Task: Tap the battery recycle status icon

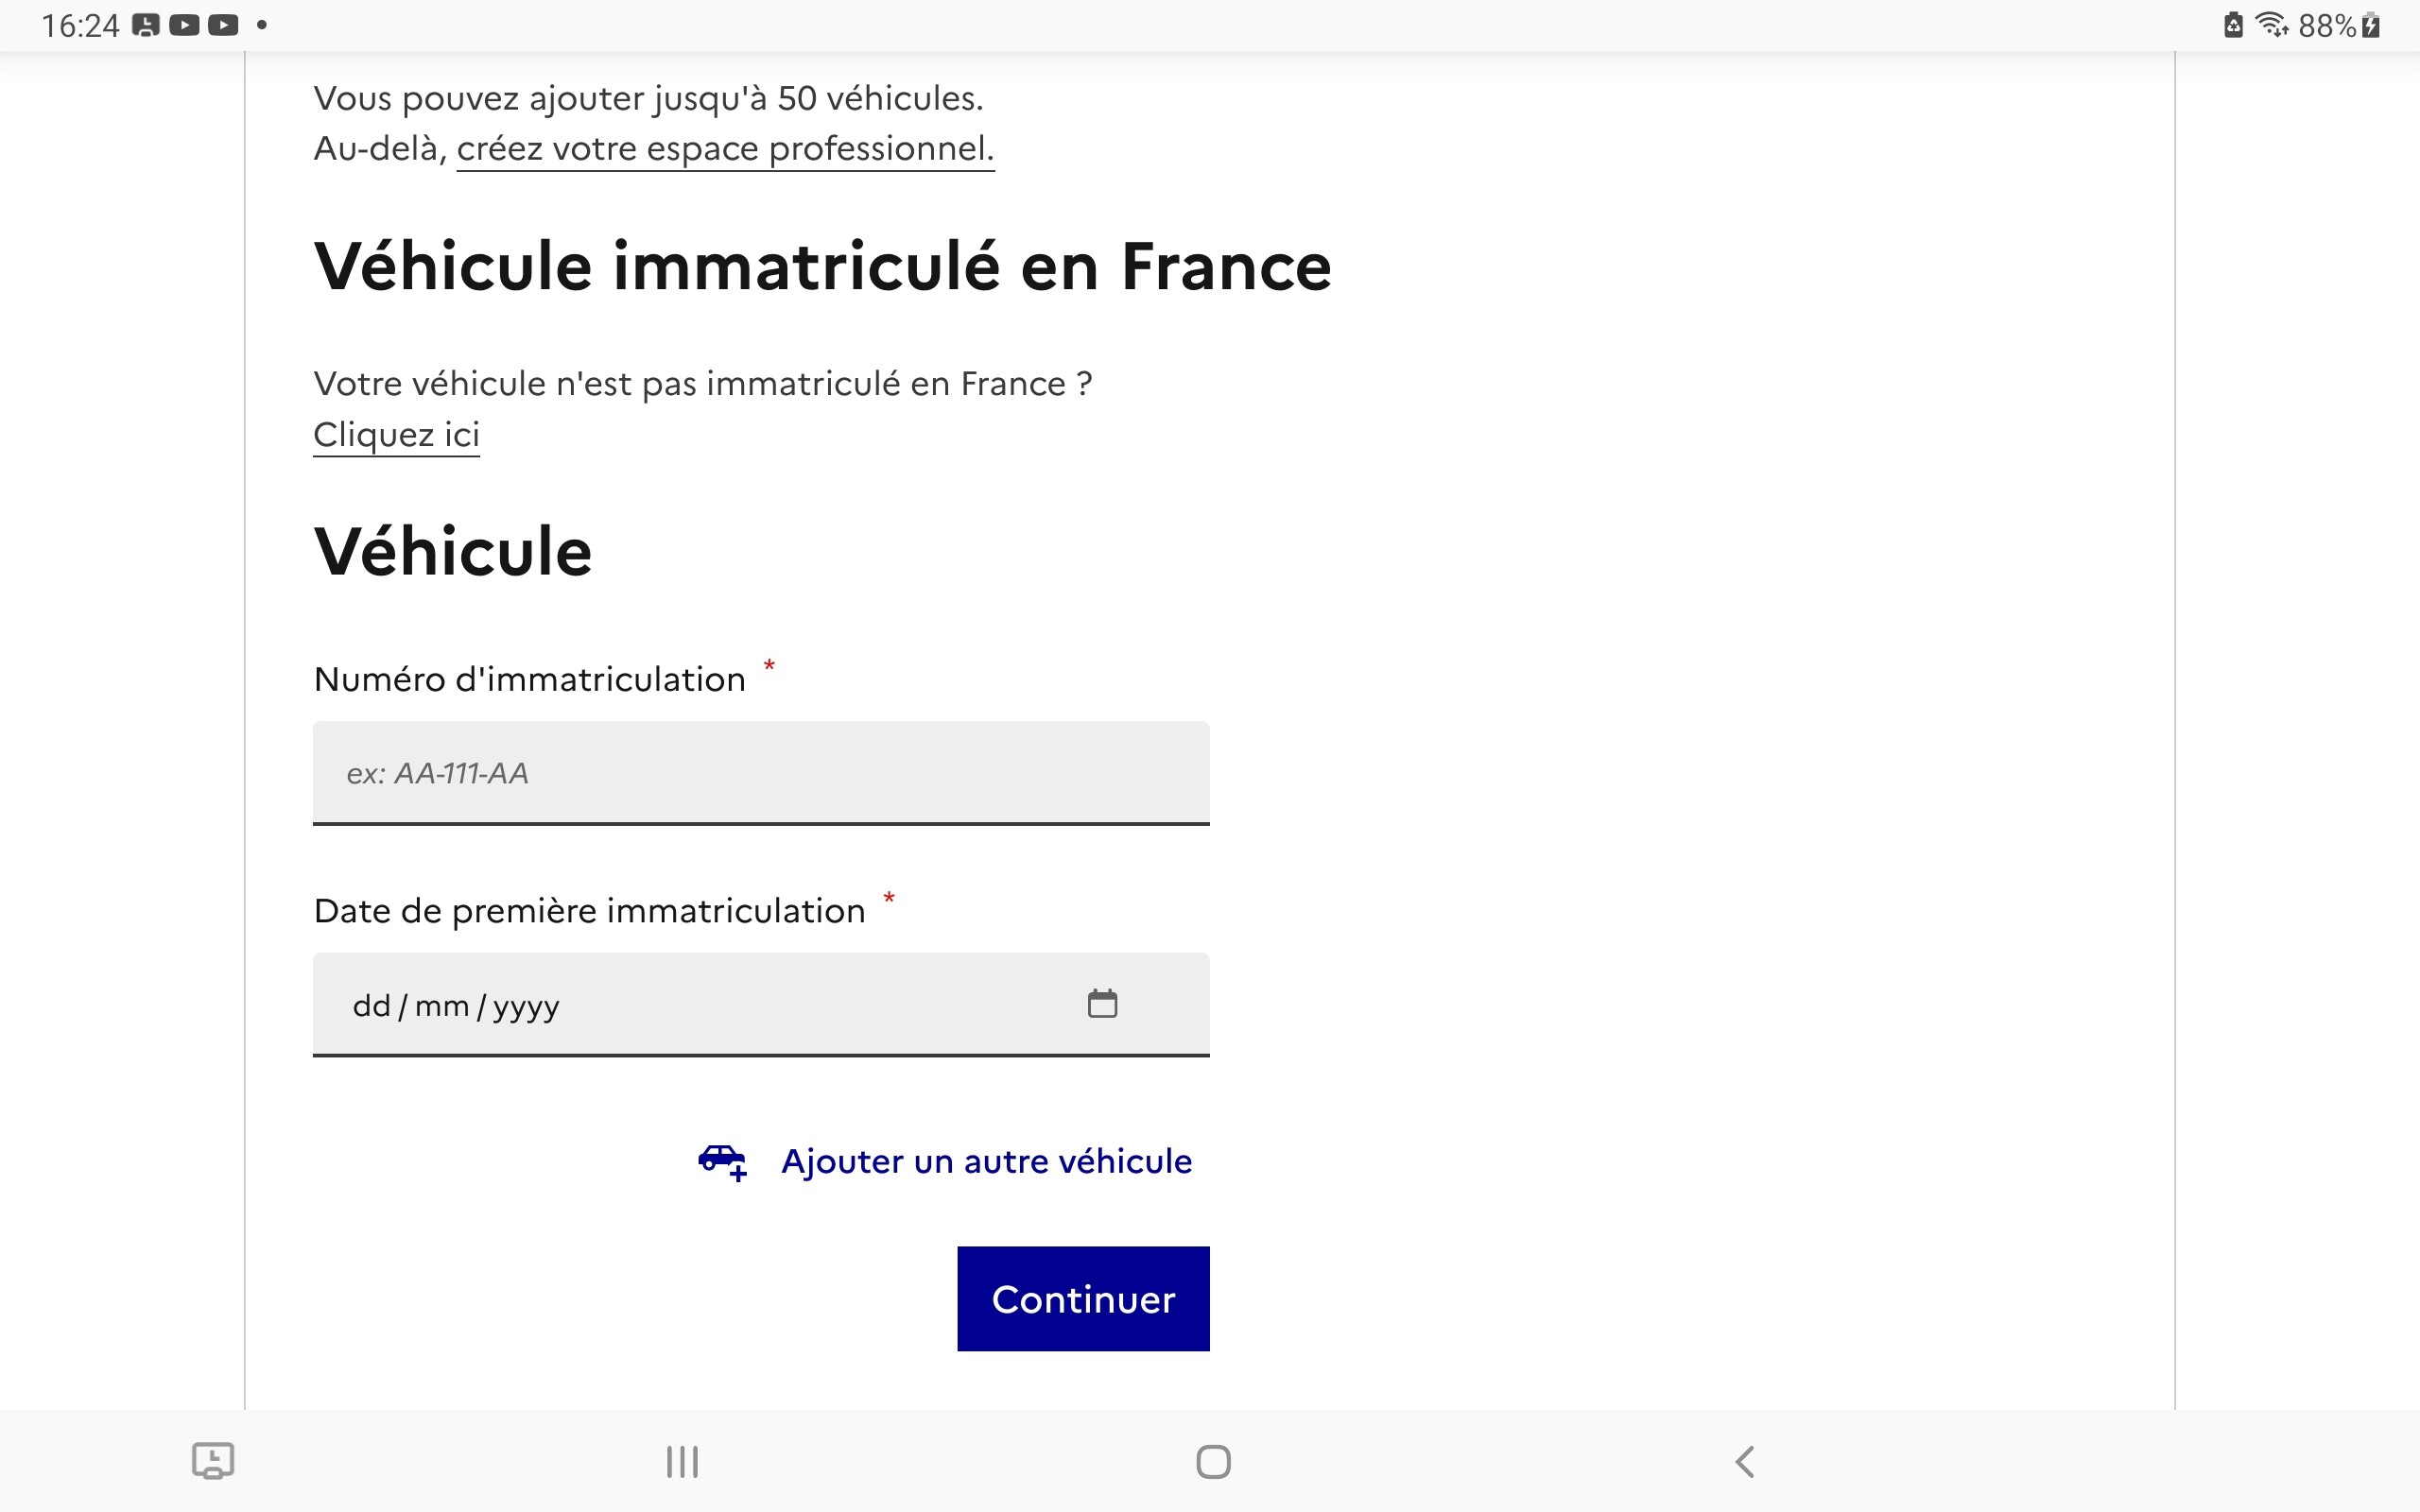Action: [2233, 25]
